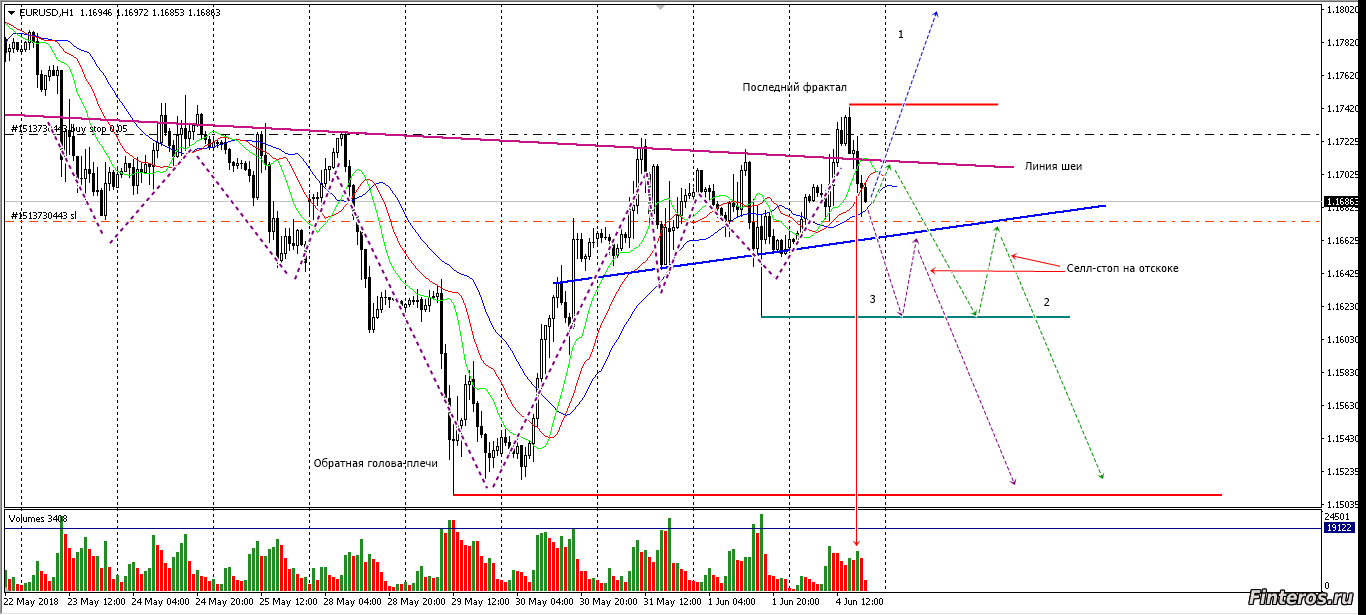The image size is (1366, 615).
Task: Click the 'Volumes 3408' indicator title
Action: [39, 518]
